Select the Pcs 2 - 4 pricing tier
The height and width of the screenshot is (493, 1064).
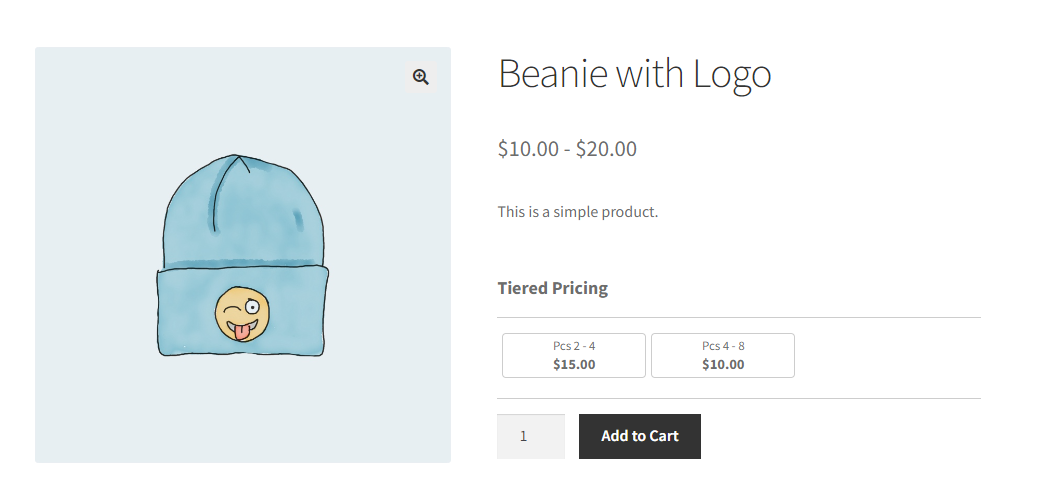click(x=573, y=355)
